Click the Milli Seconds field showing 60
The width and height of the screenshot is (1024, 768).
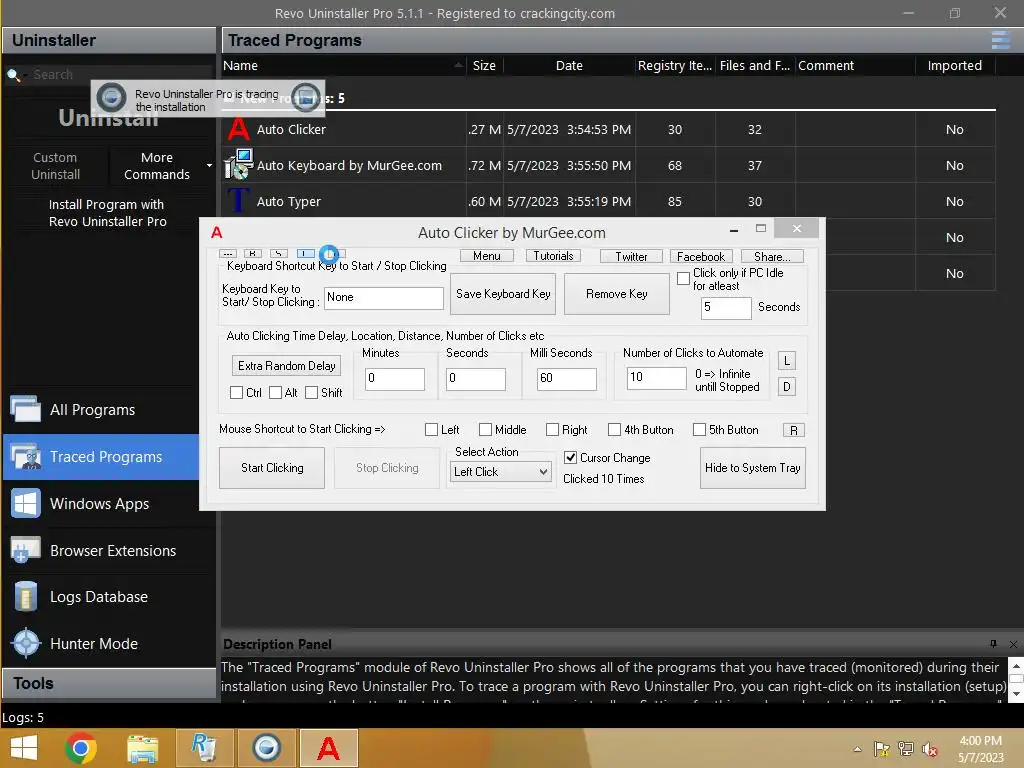point(566,379)
